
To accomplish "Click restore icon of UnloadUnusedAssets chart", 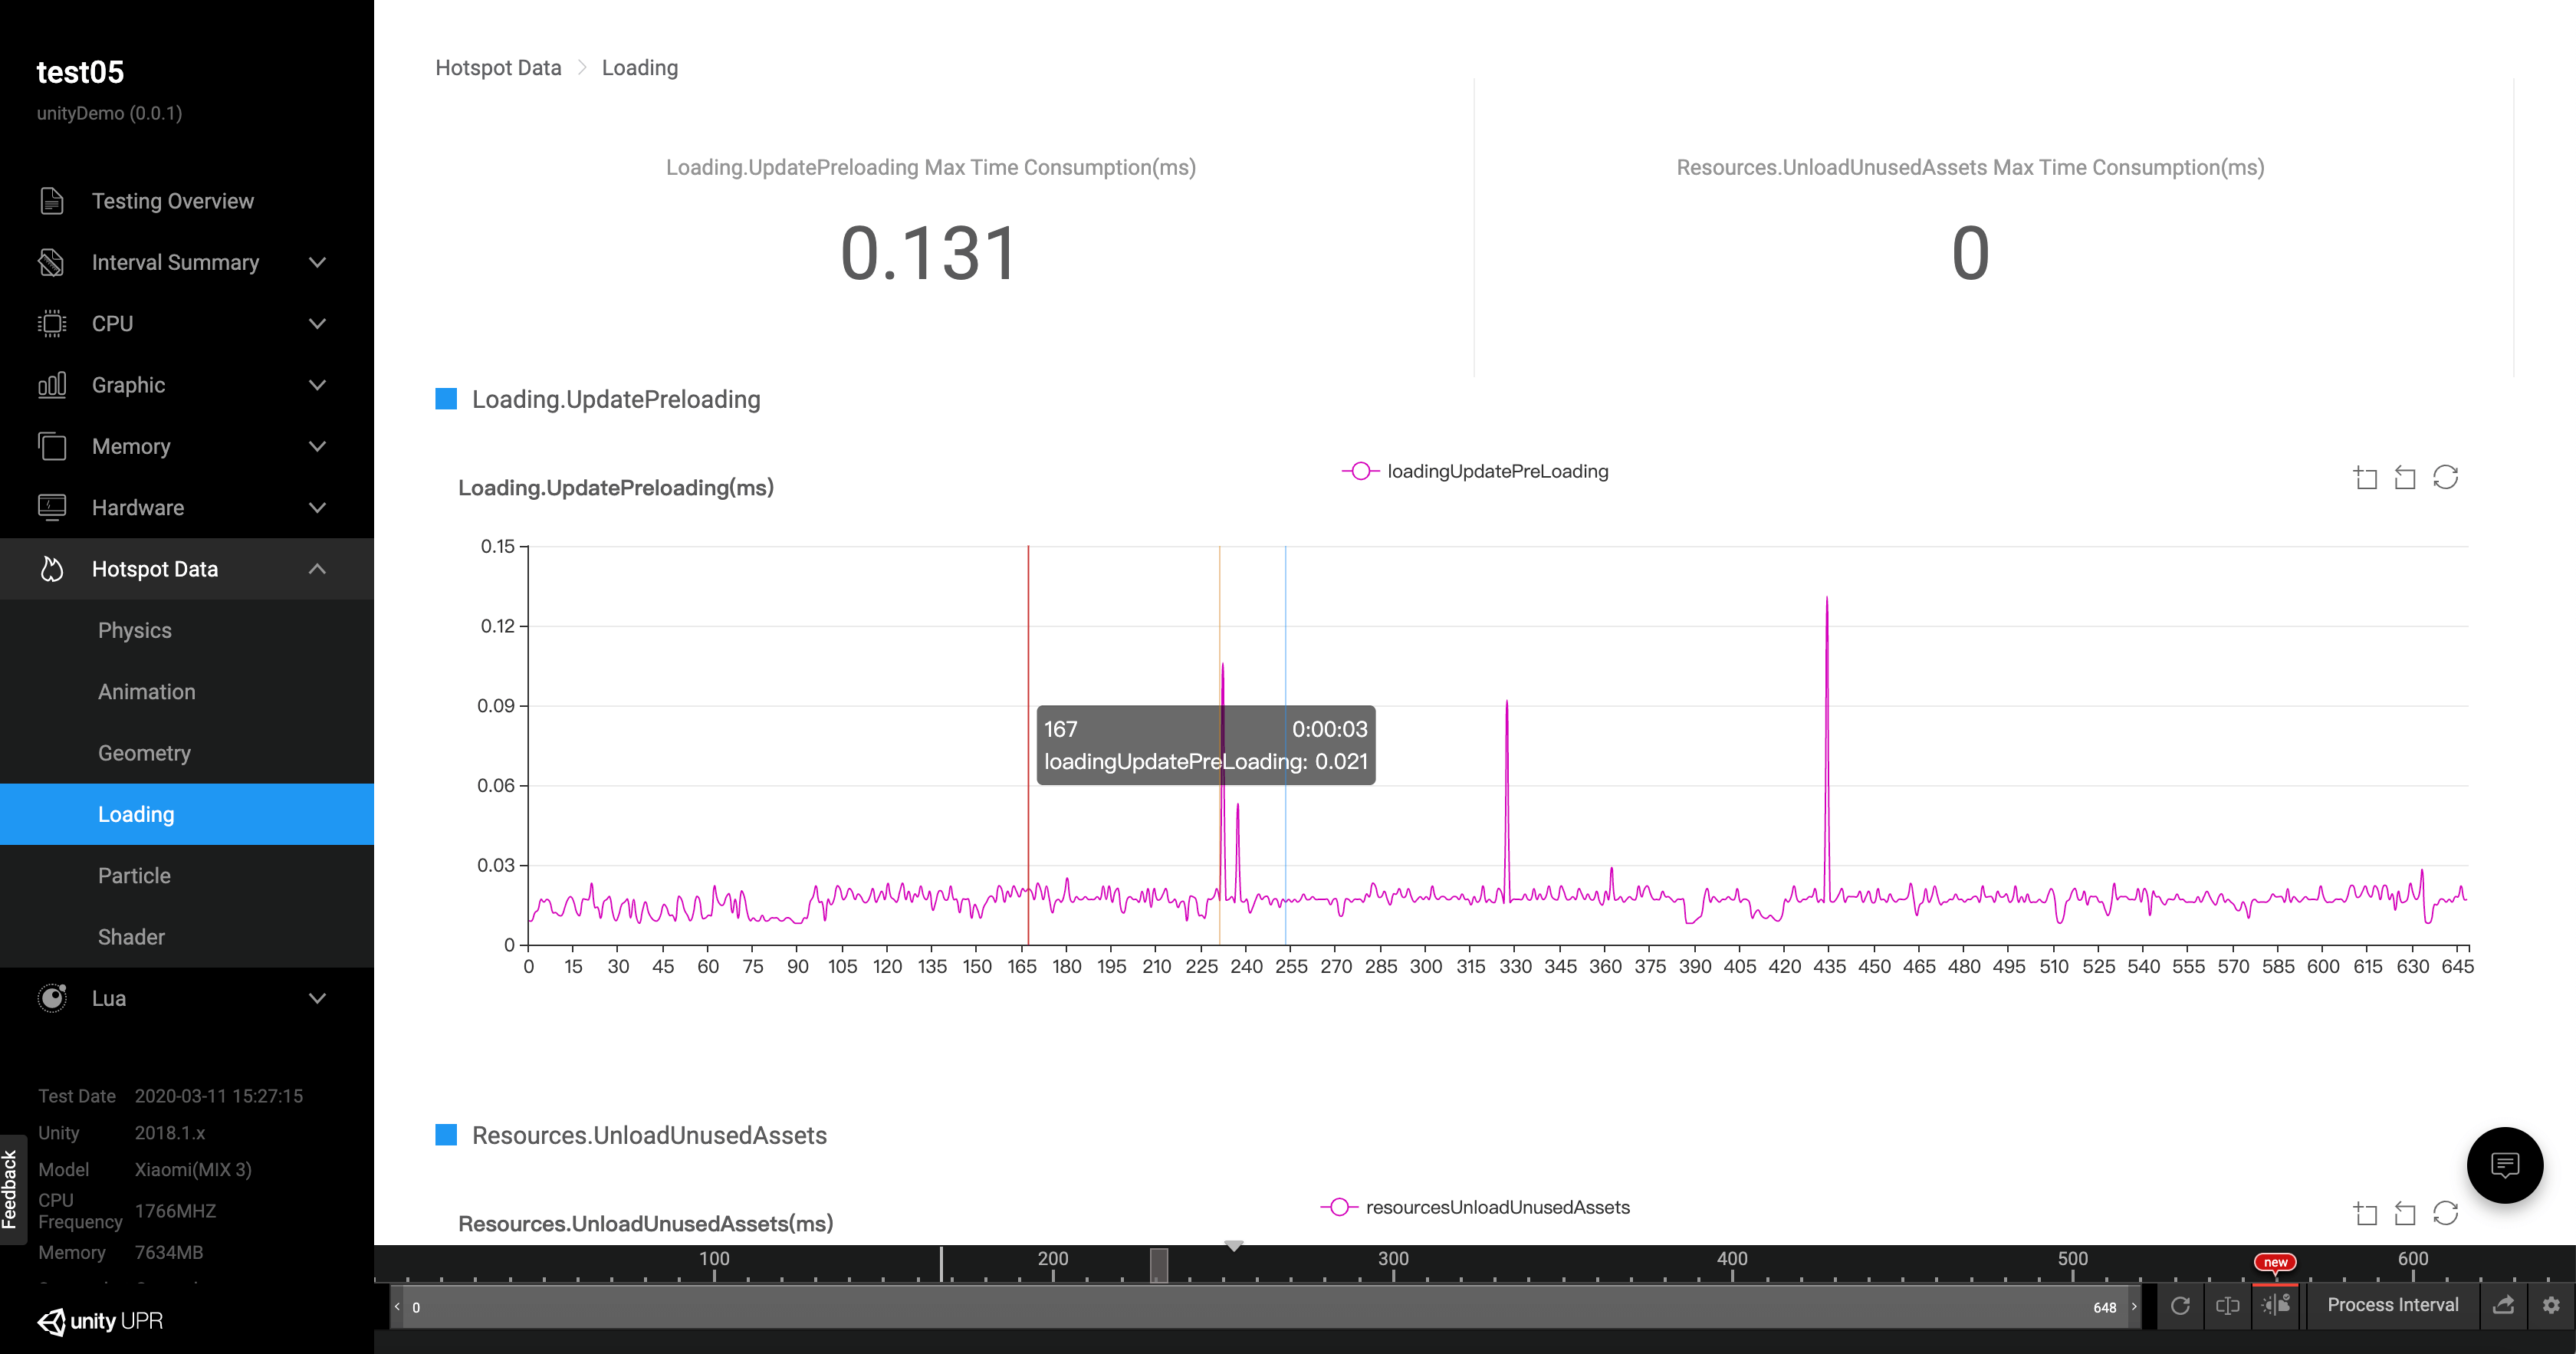I will [x=2445, y=1214].
